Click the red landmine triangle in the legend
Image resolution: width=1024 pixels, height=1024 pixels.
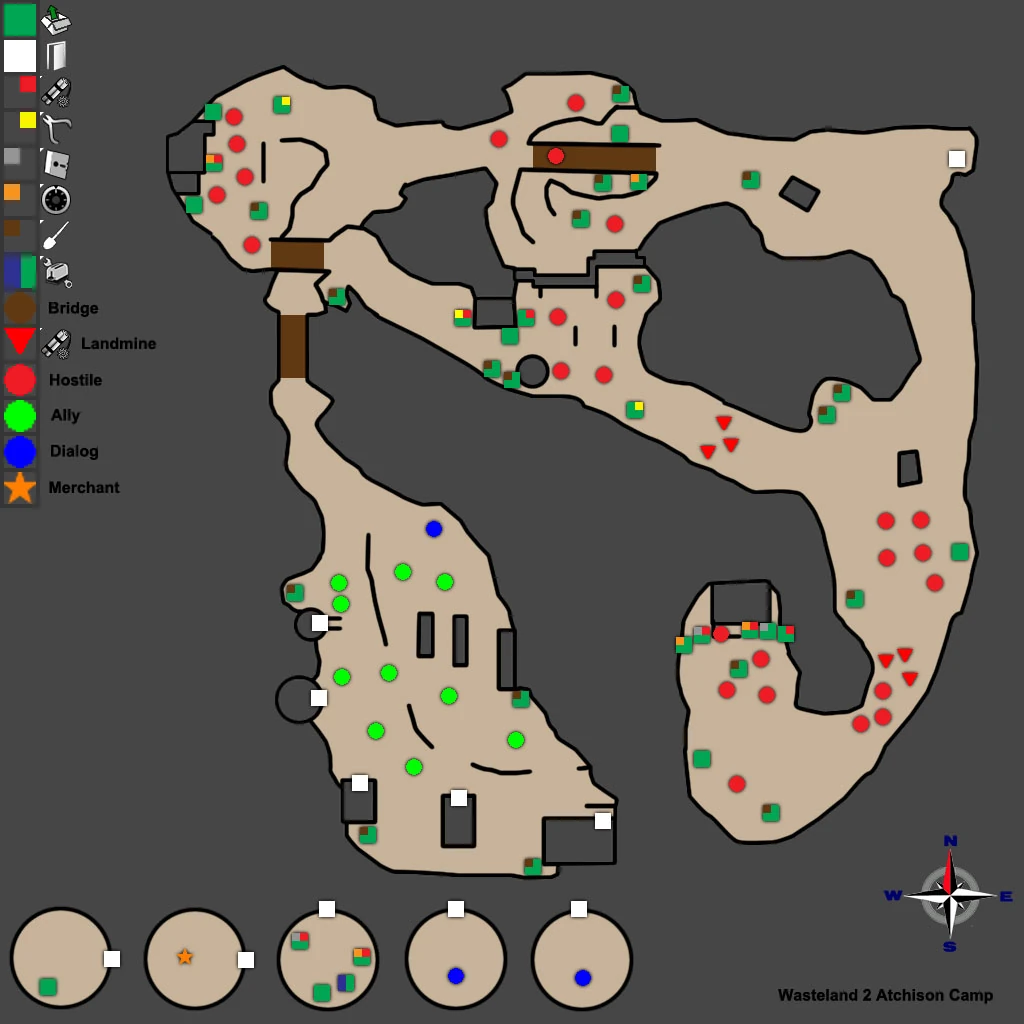[x=20, y=342]
